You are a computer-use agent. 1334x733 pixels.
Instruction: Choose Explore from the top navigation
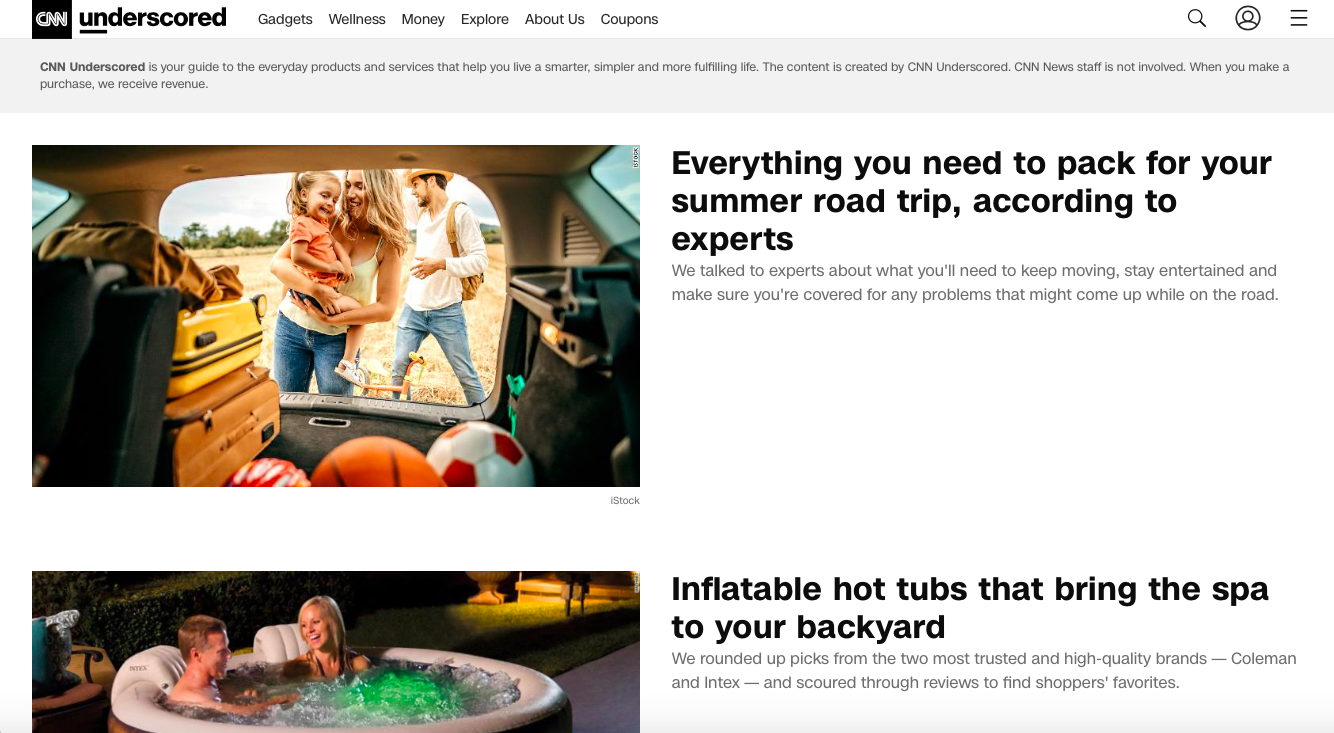pos(485,19)
